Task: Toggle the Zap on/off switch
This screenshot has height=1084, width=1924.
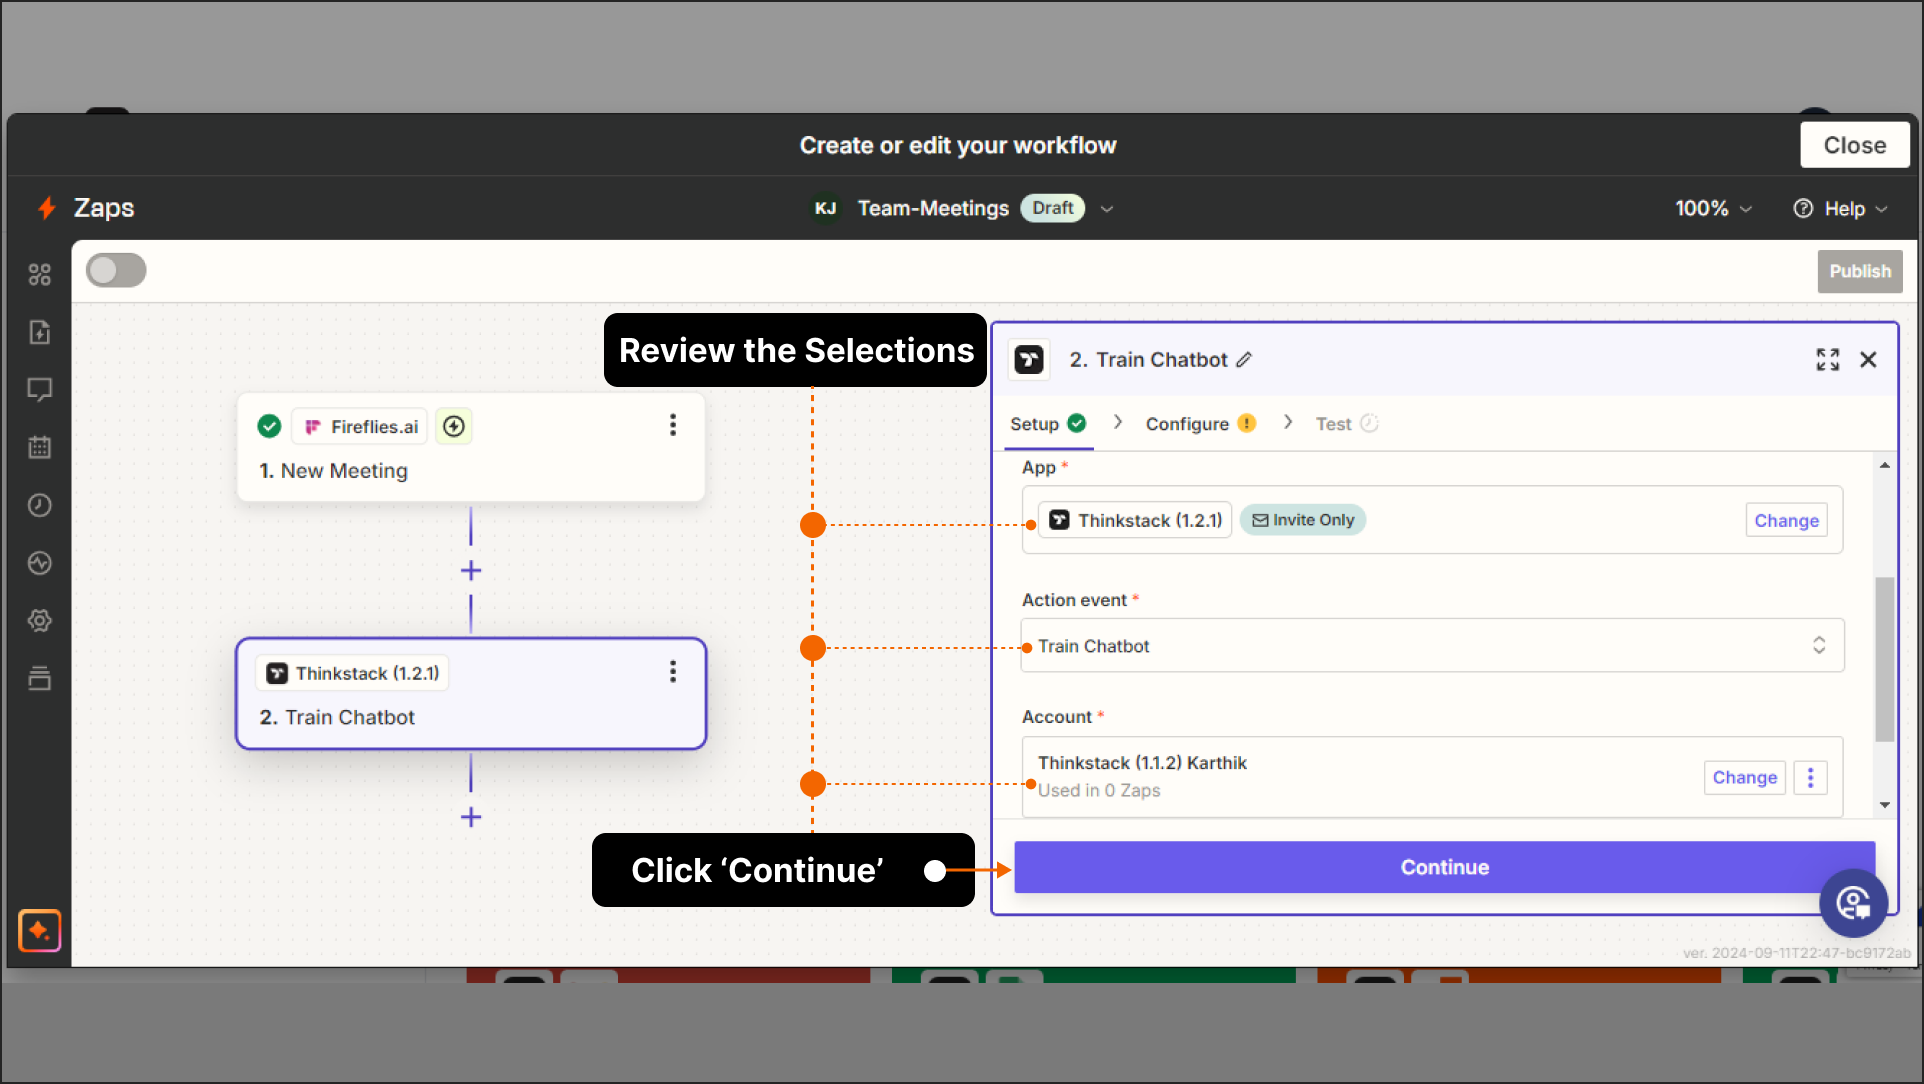Action: tap(116, 270)
